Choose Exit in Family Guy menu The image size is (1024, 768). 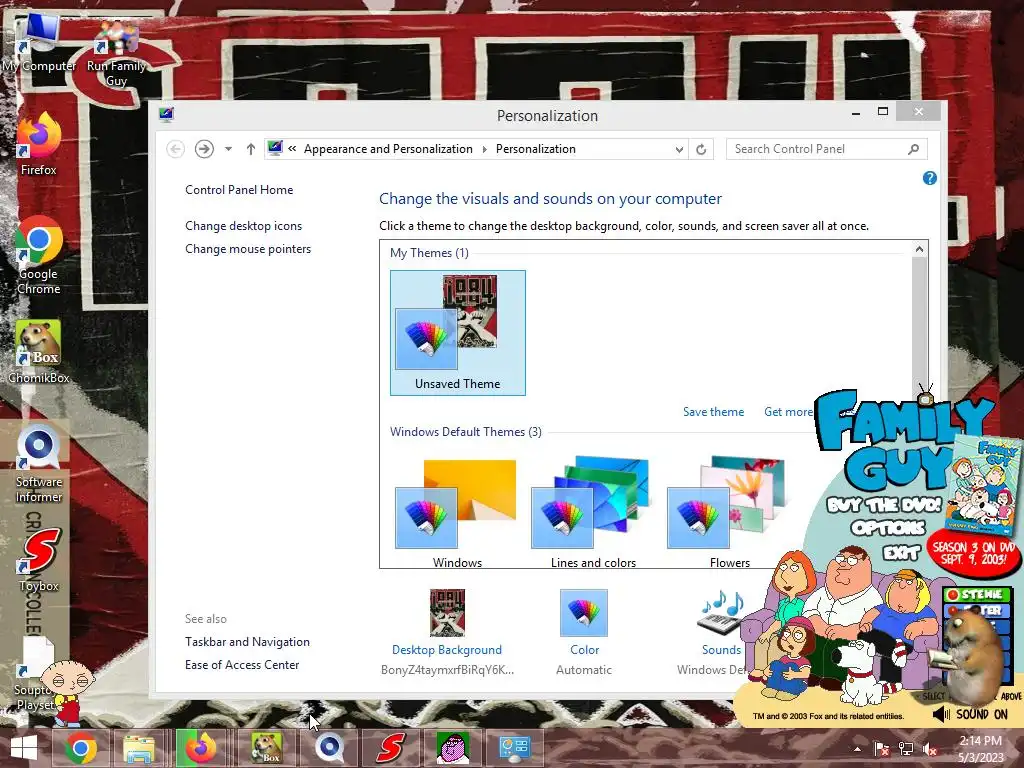point(902,553)
